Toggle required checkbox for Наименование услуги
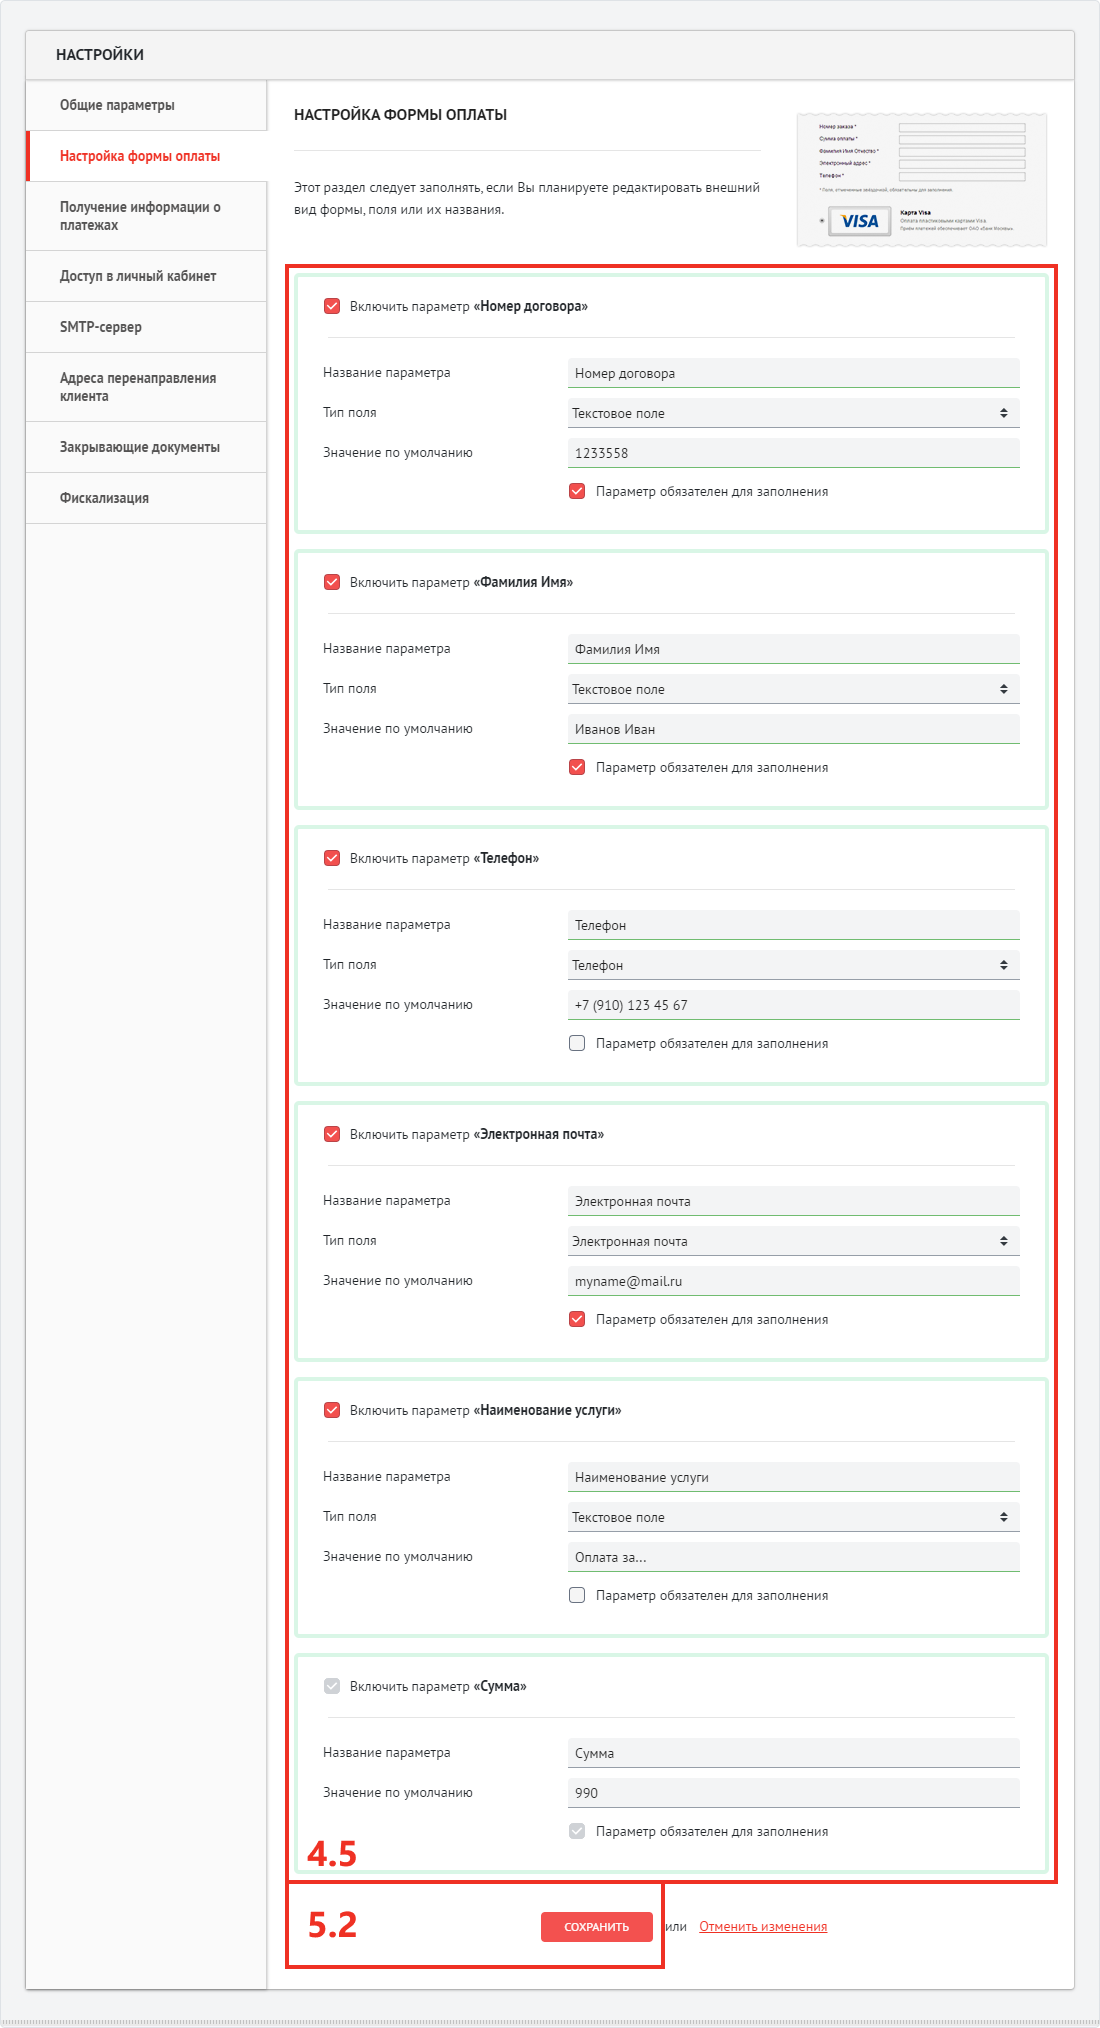The height and width of the screenshot is (2028, 1100). (577, 1595)
